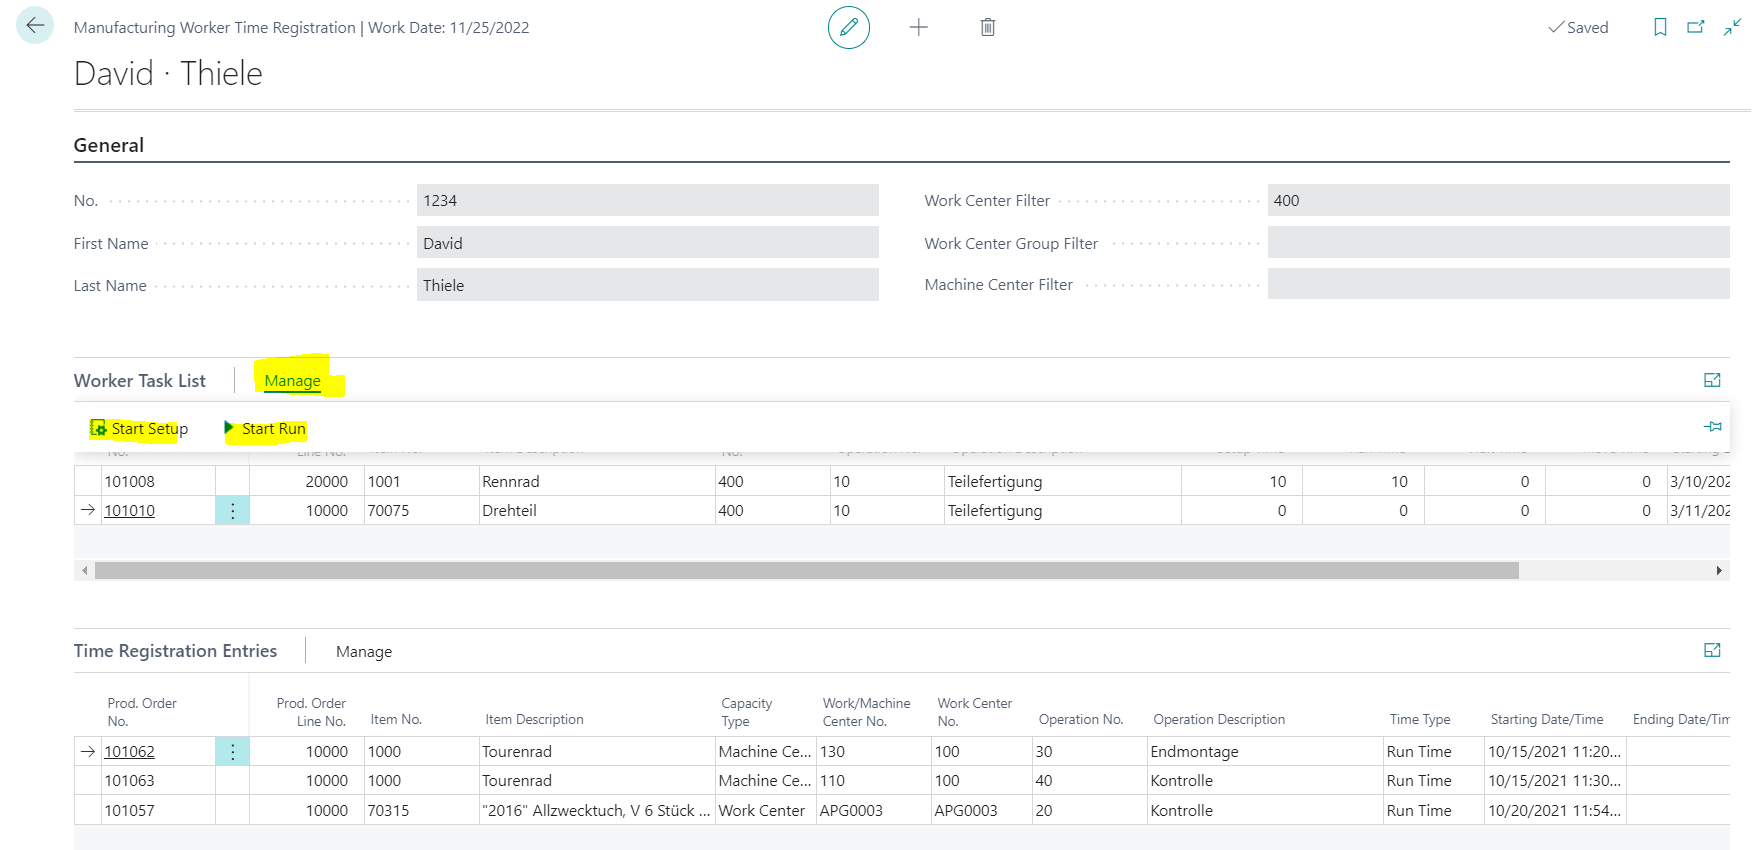
Task: Click the task list horizontal scrollbar
Action: pos(806,570)
